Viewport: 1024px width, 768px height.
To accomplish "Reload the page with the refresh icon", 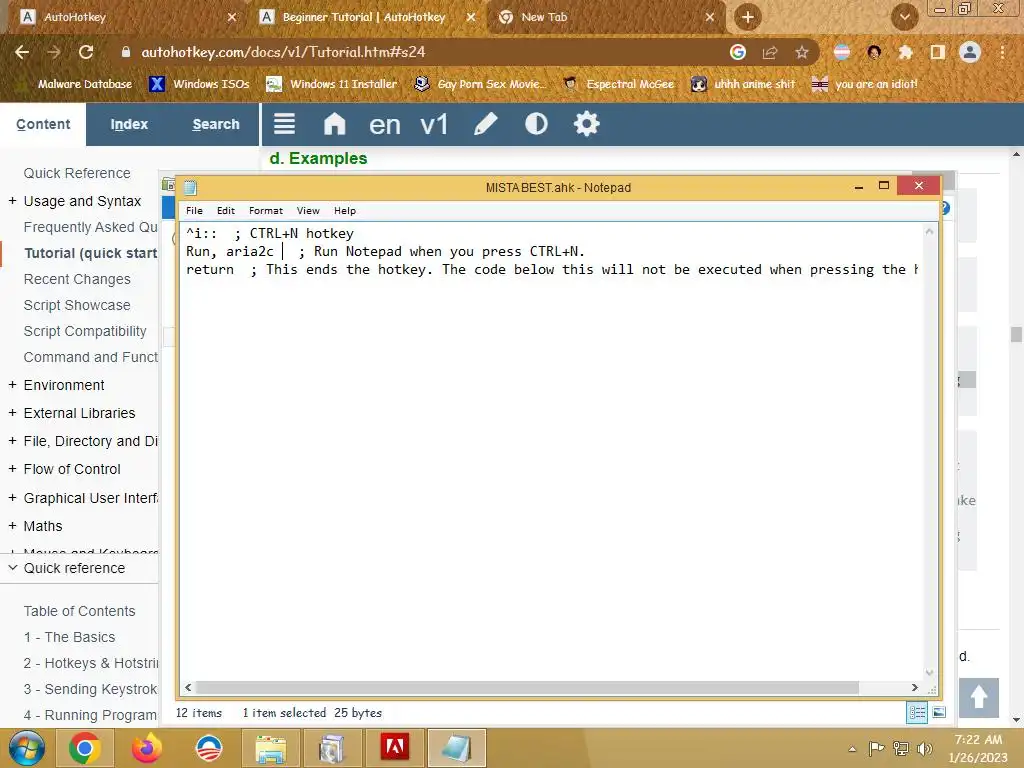I will tap(86, 52).
